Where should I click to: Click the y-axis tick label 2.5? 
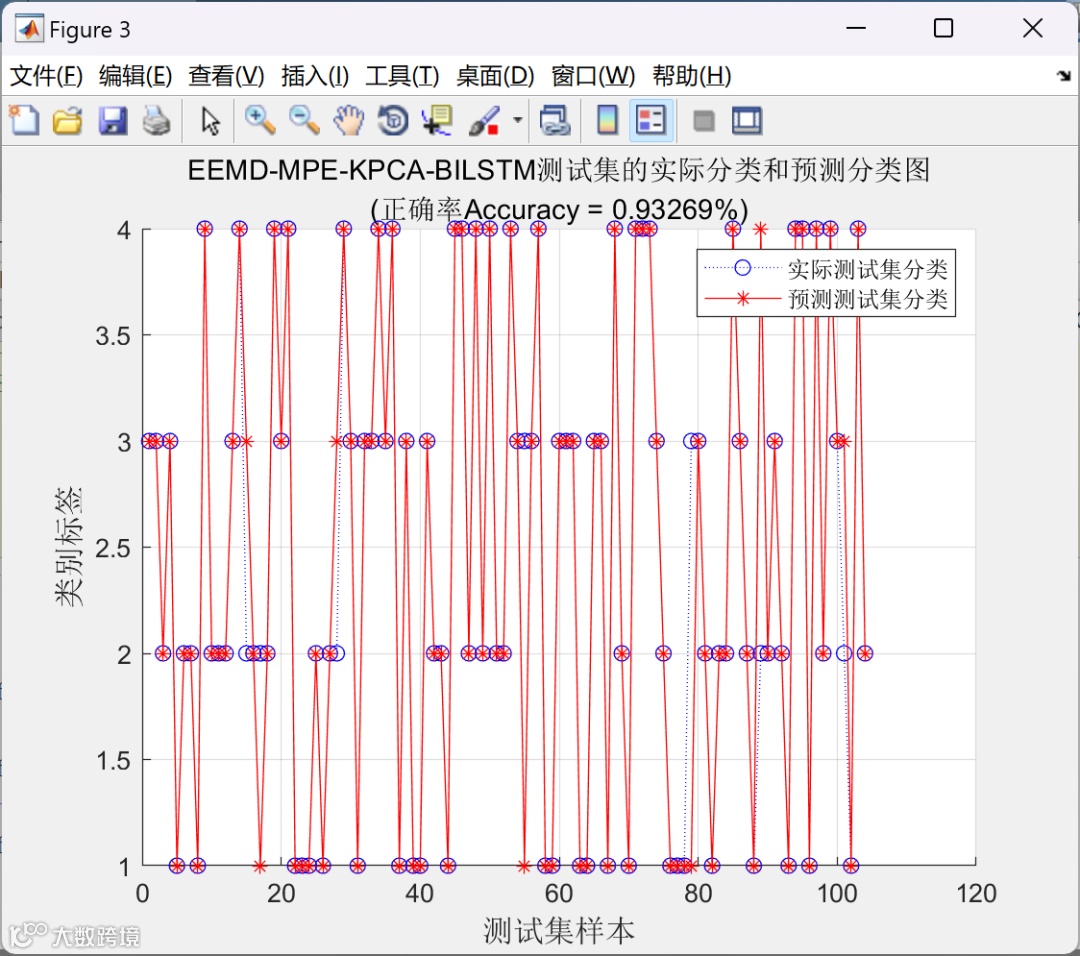click(113, 548)
